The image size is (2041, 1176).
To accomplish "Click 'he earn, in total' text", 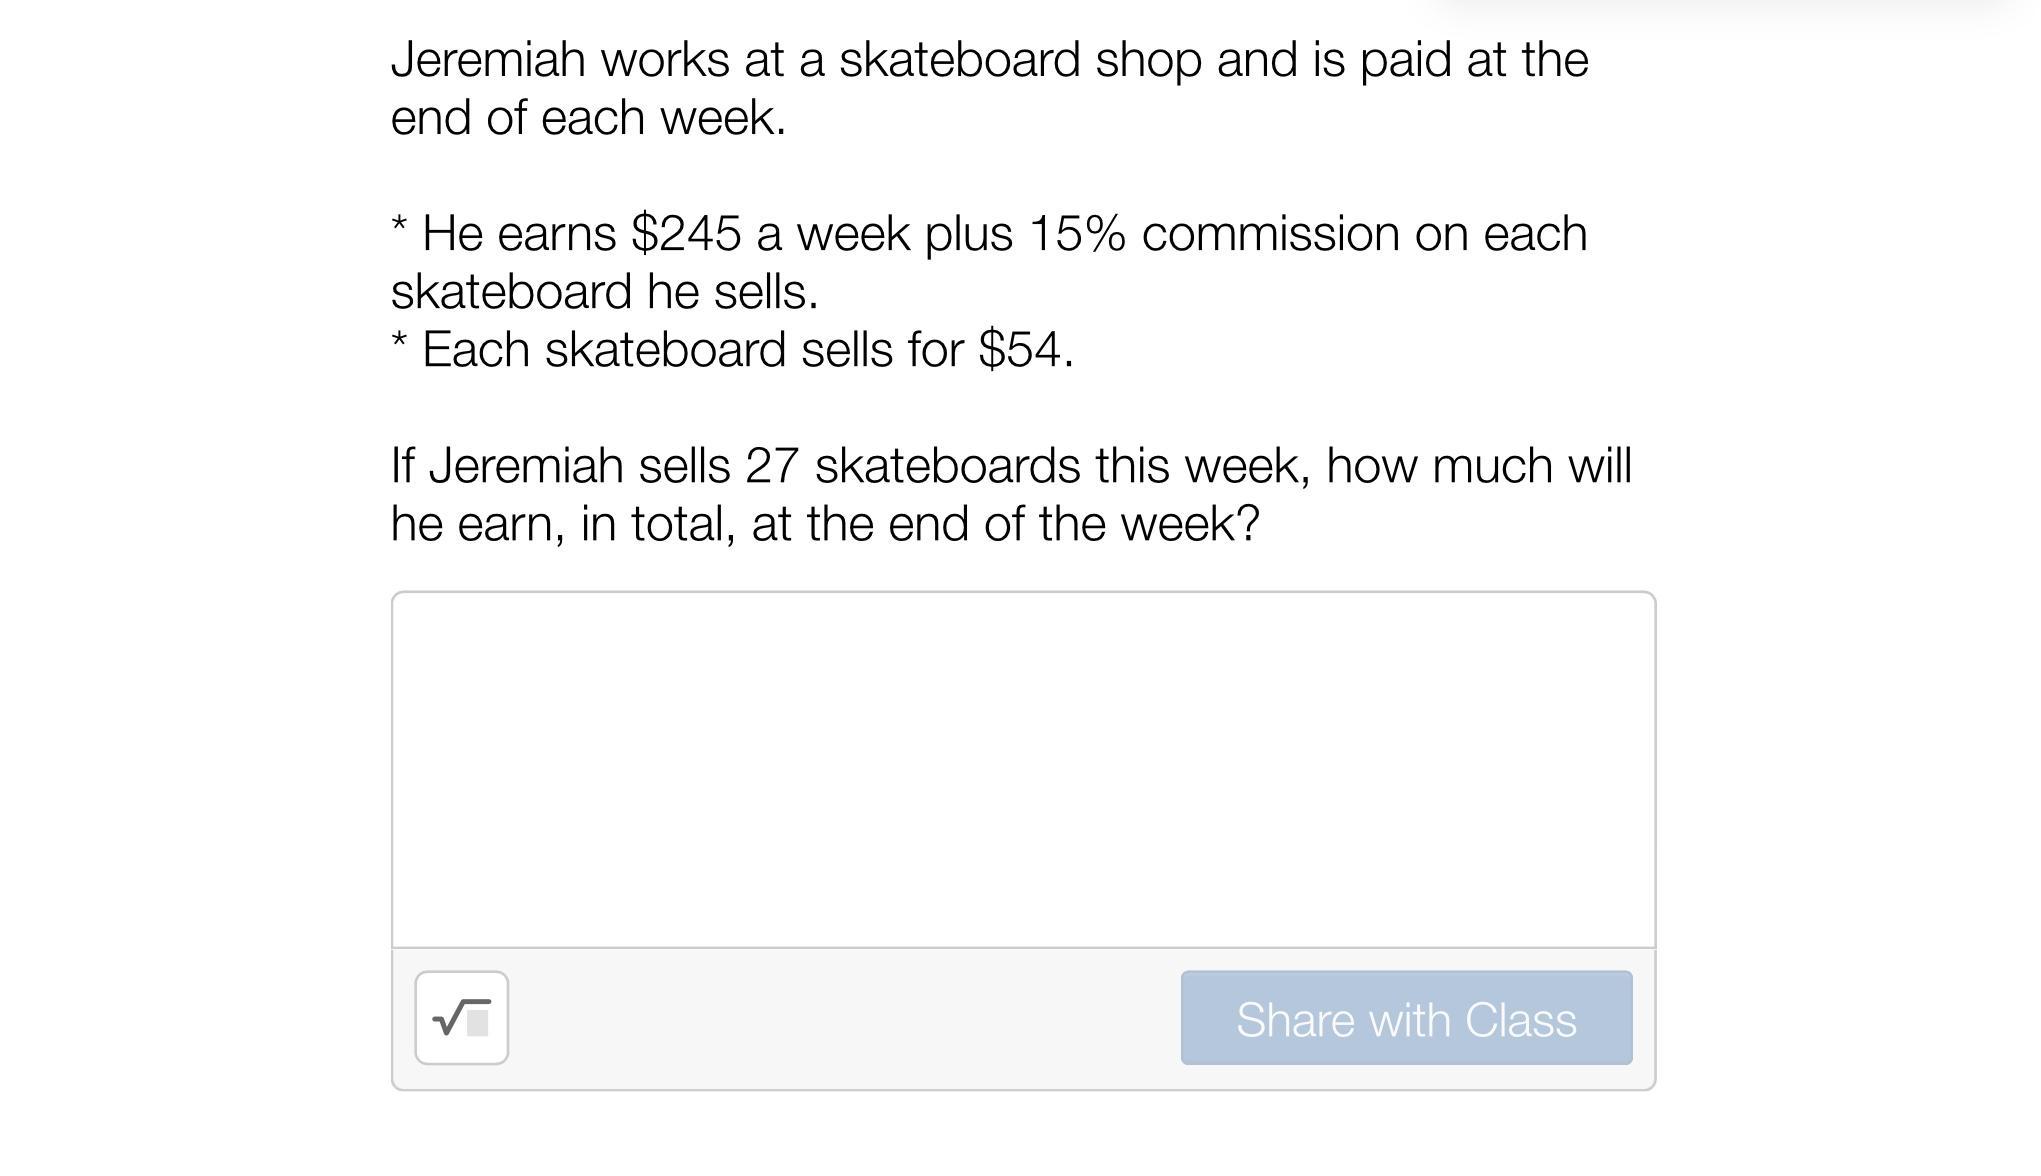I will point(562,524).
